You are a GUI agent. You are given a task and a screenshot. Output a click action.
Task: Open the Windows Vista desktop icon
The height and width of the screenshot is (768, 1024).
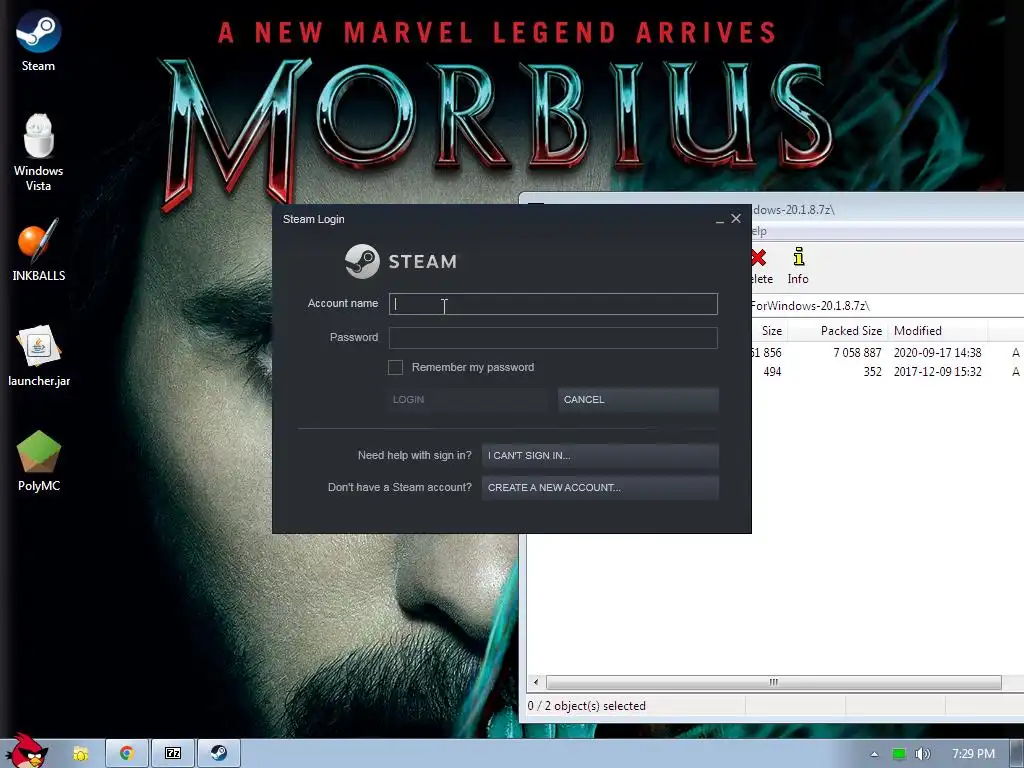[38, 152]
